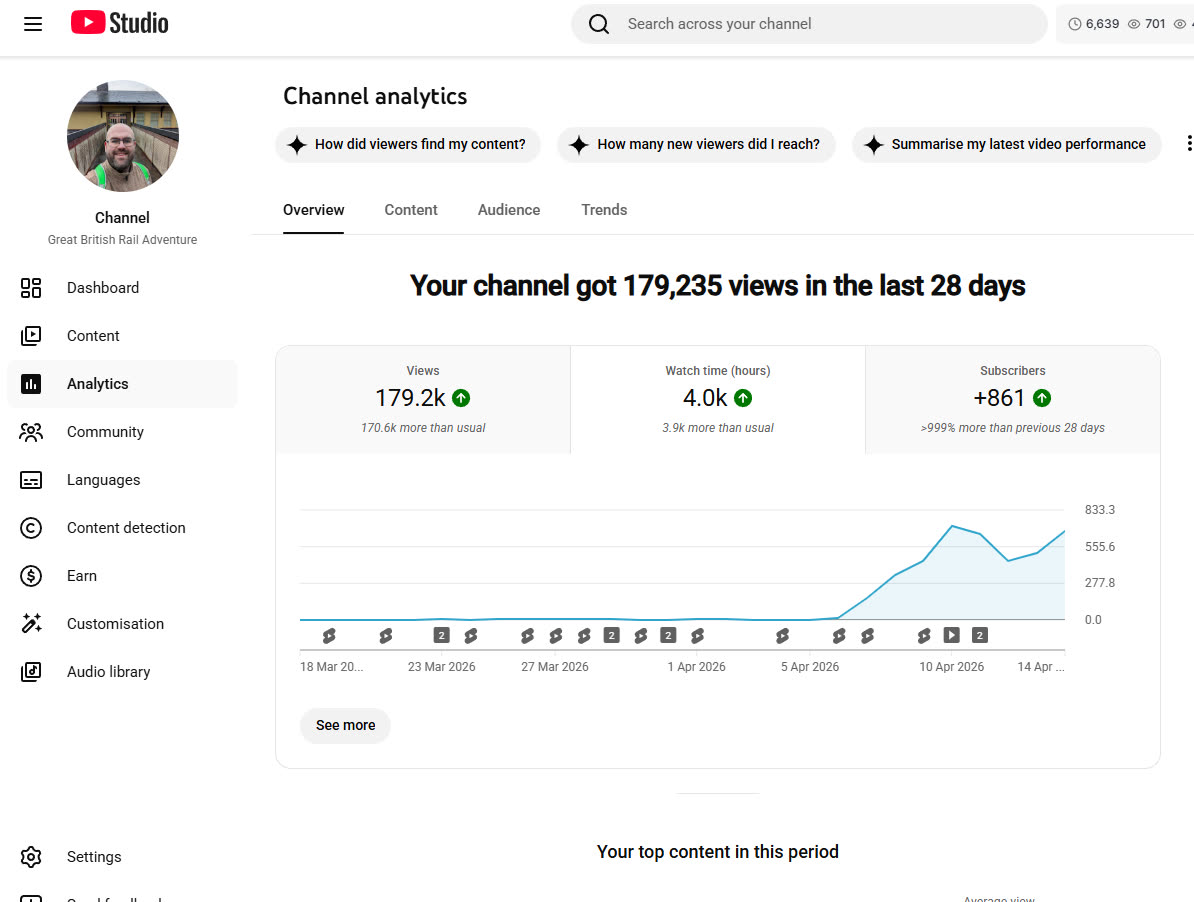Select the Analytics bar-chart icon in sidebar

click(31, 384)
